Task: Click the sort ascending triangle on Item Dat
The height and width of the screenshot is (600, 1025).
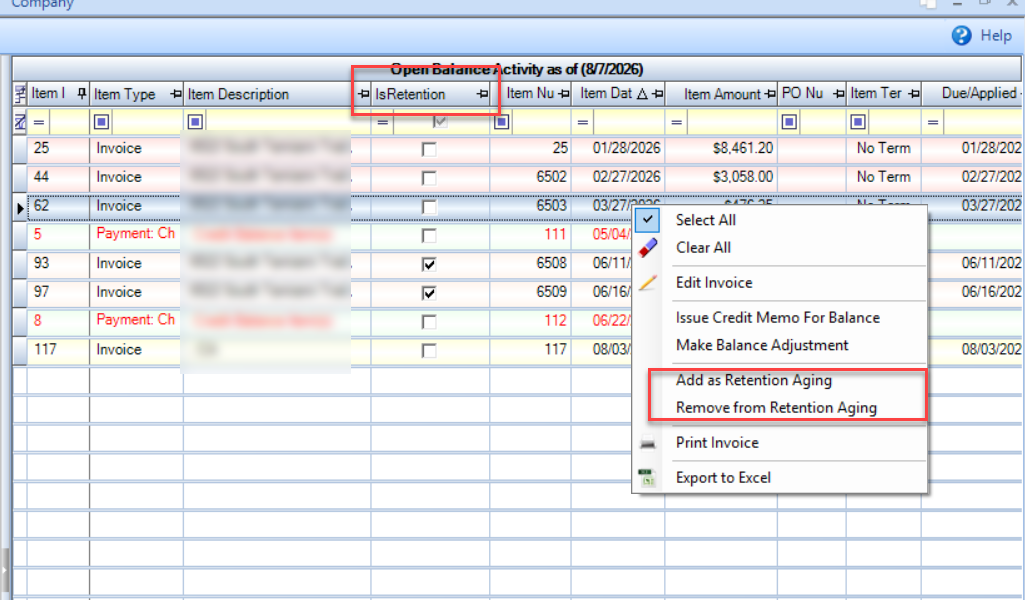Action: click(x=642, y=94)
